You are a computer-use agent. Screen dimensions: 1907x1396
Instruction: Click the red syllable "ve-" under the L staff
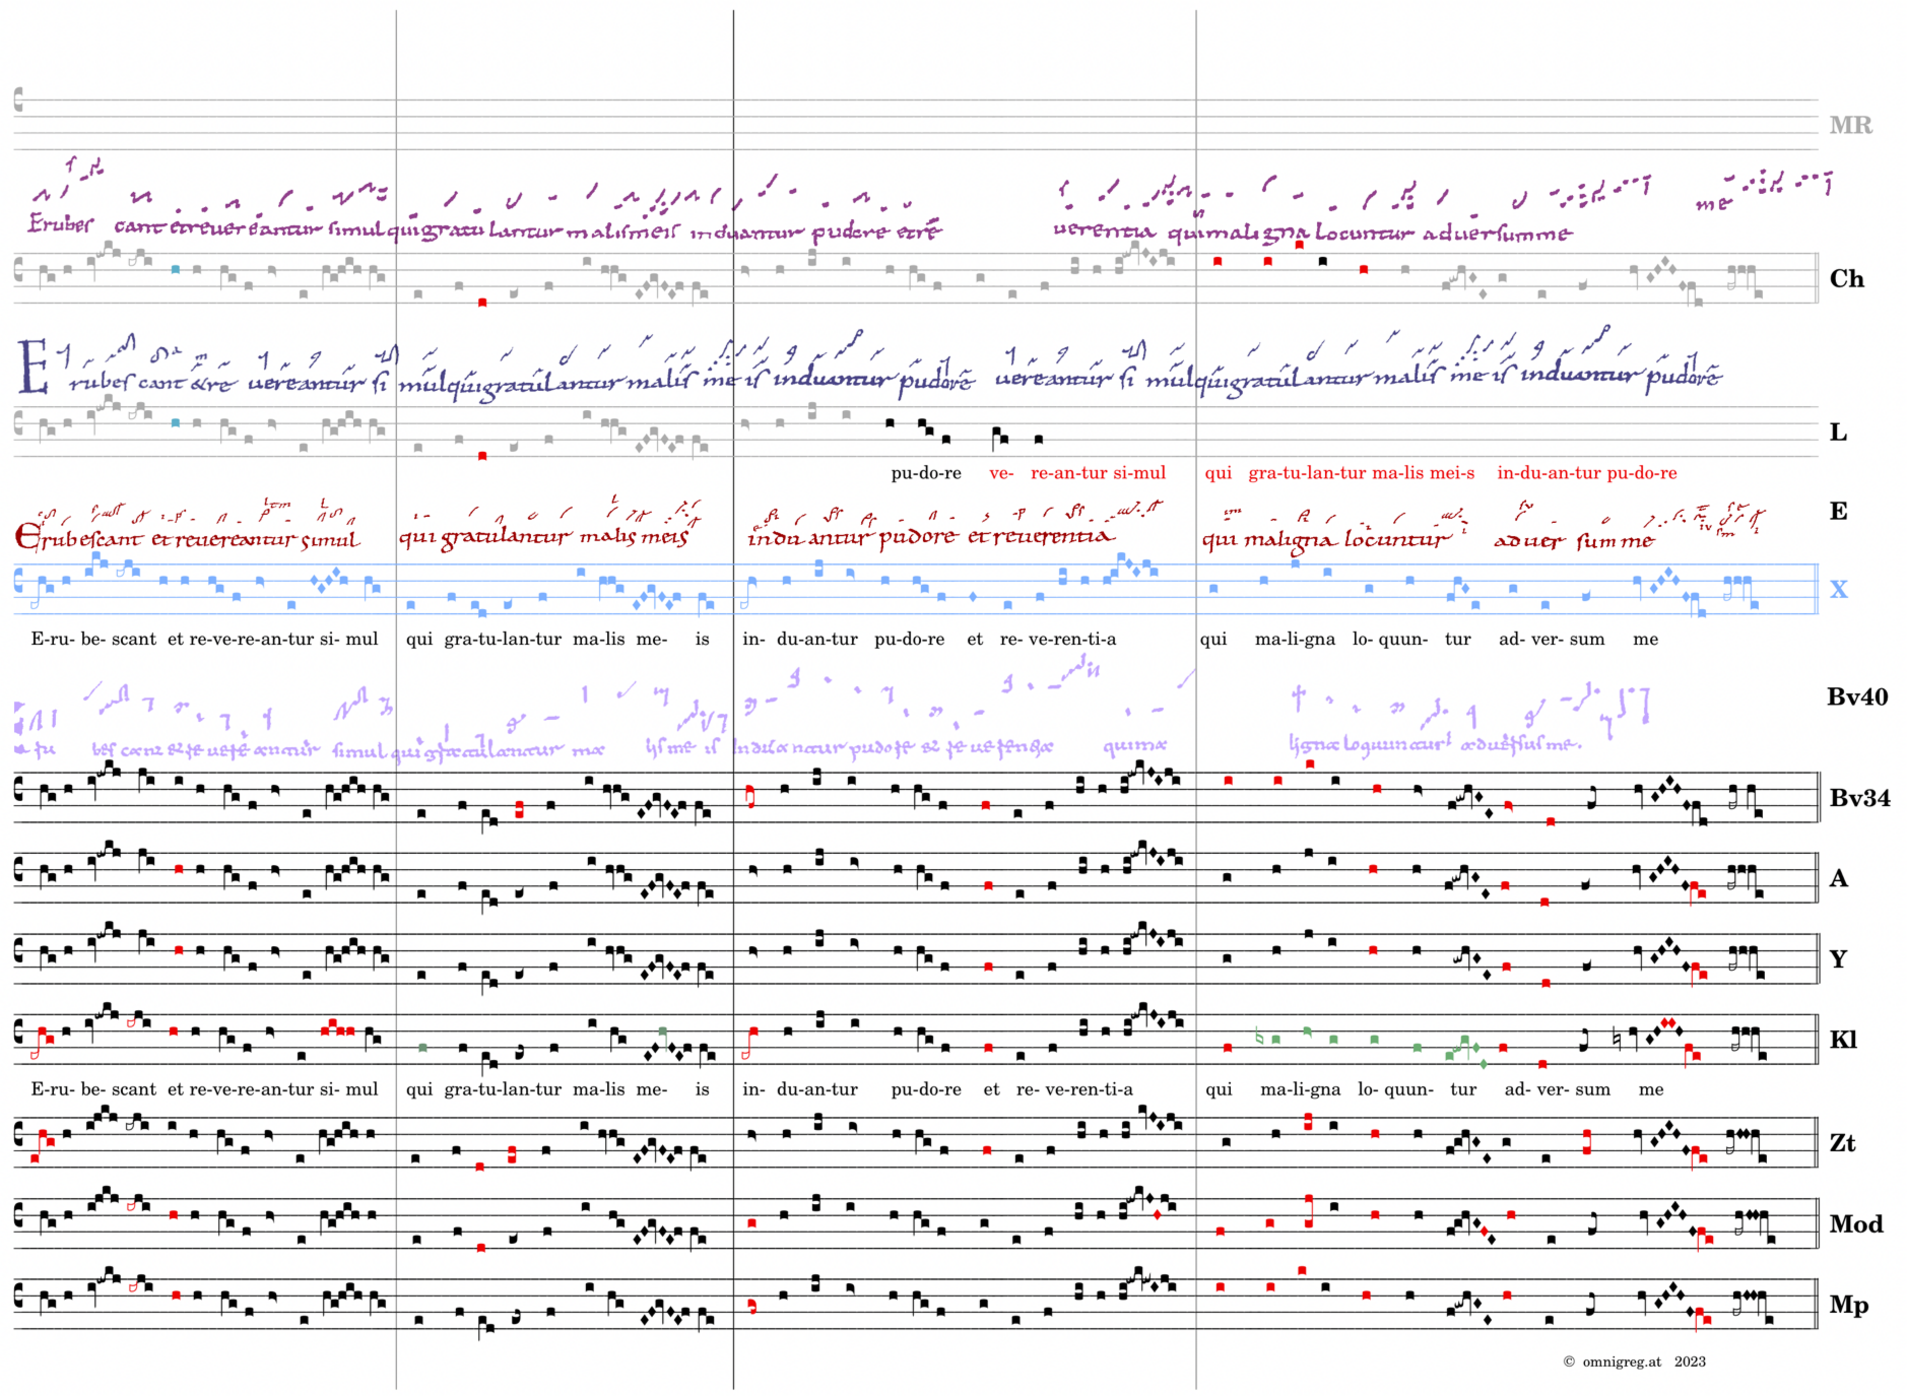(1001, 473)
